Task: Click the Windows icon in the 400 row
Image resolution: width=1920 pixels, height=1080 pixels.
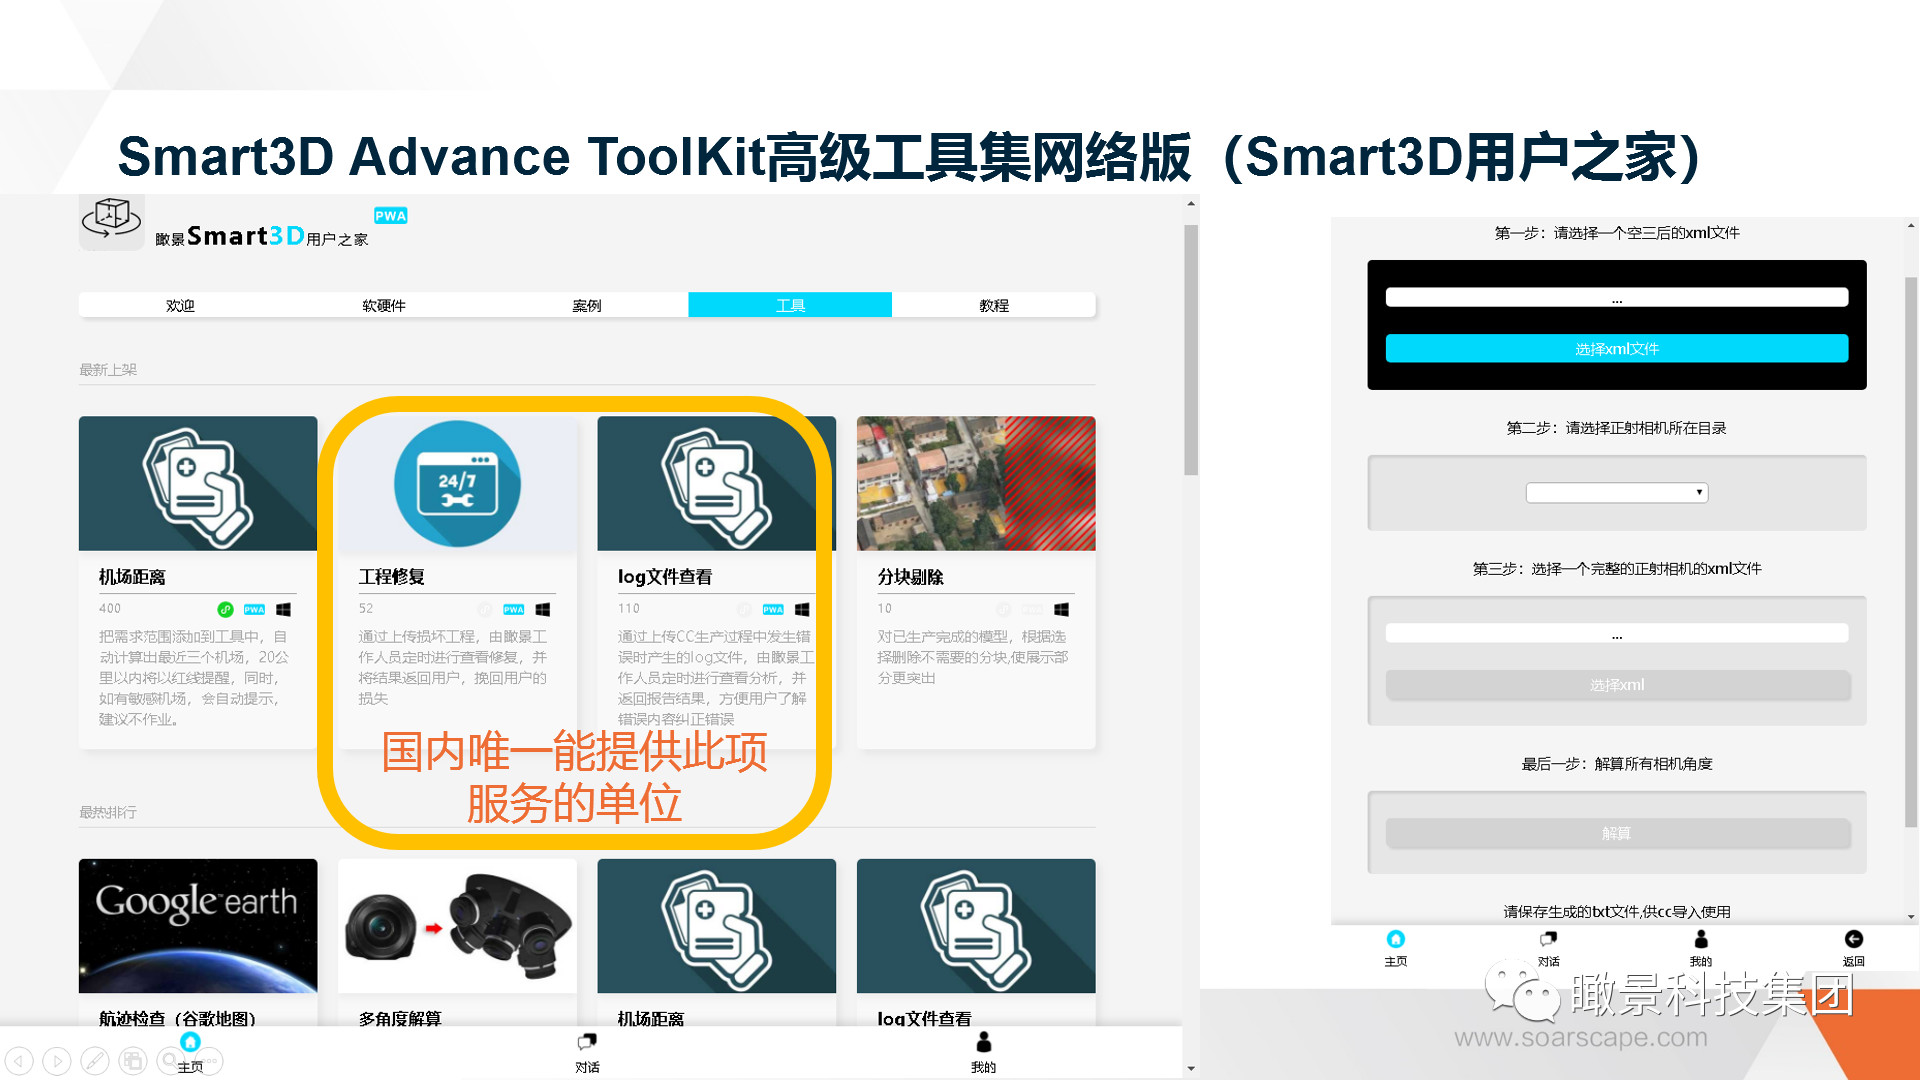Action: click(x=283, y=609)
